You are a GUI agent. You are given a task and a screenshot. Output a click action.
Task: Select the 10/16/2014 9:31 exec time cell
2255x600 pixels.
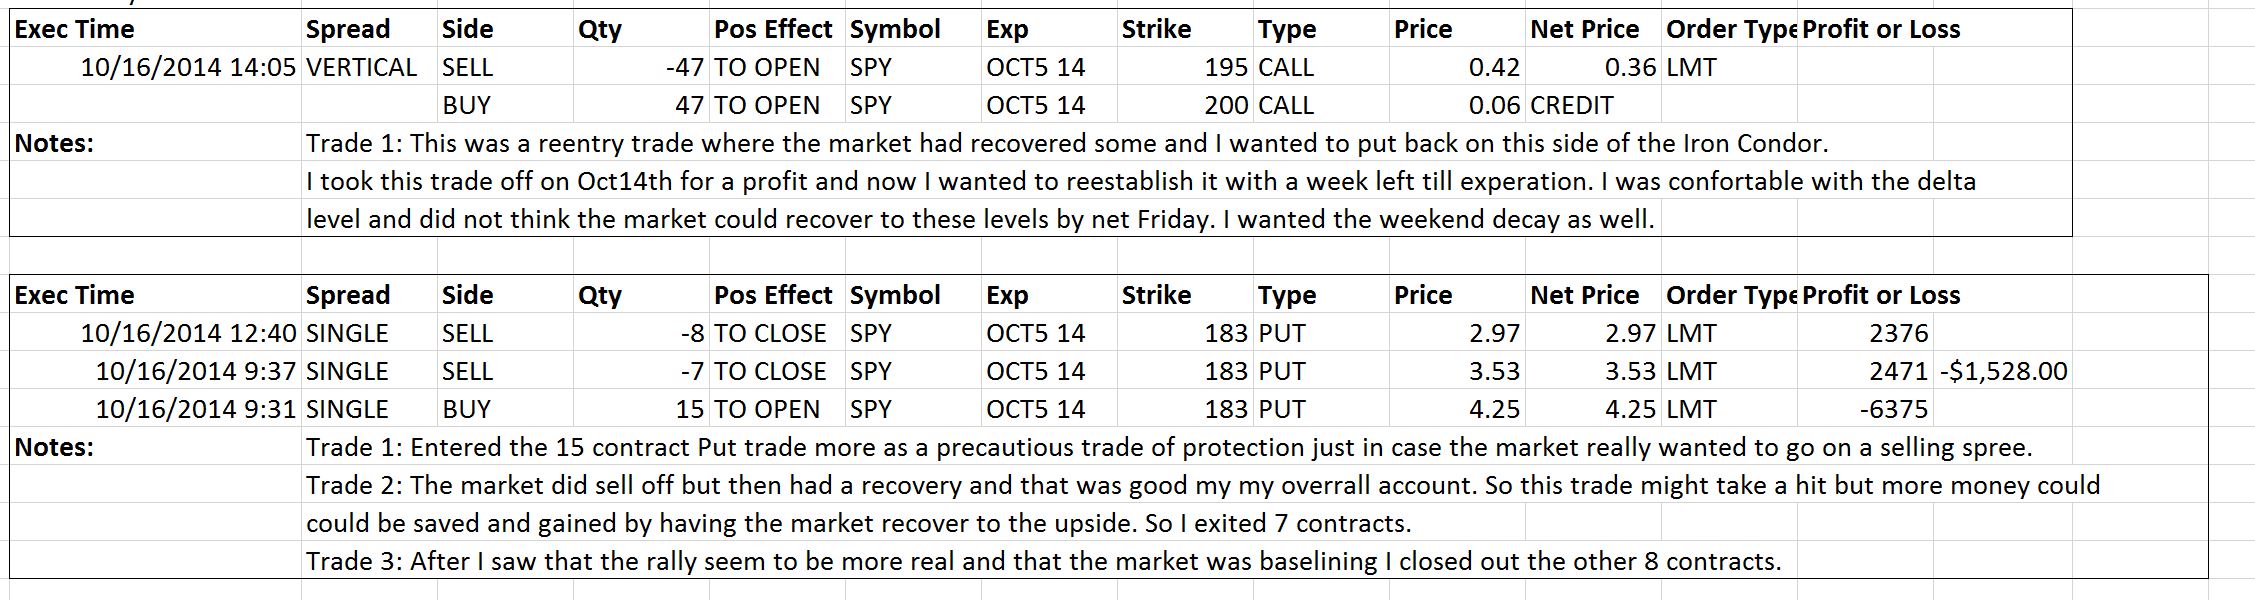click(155, 409)
